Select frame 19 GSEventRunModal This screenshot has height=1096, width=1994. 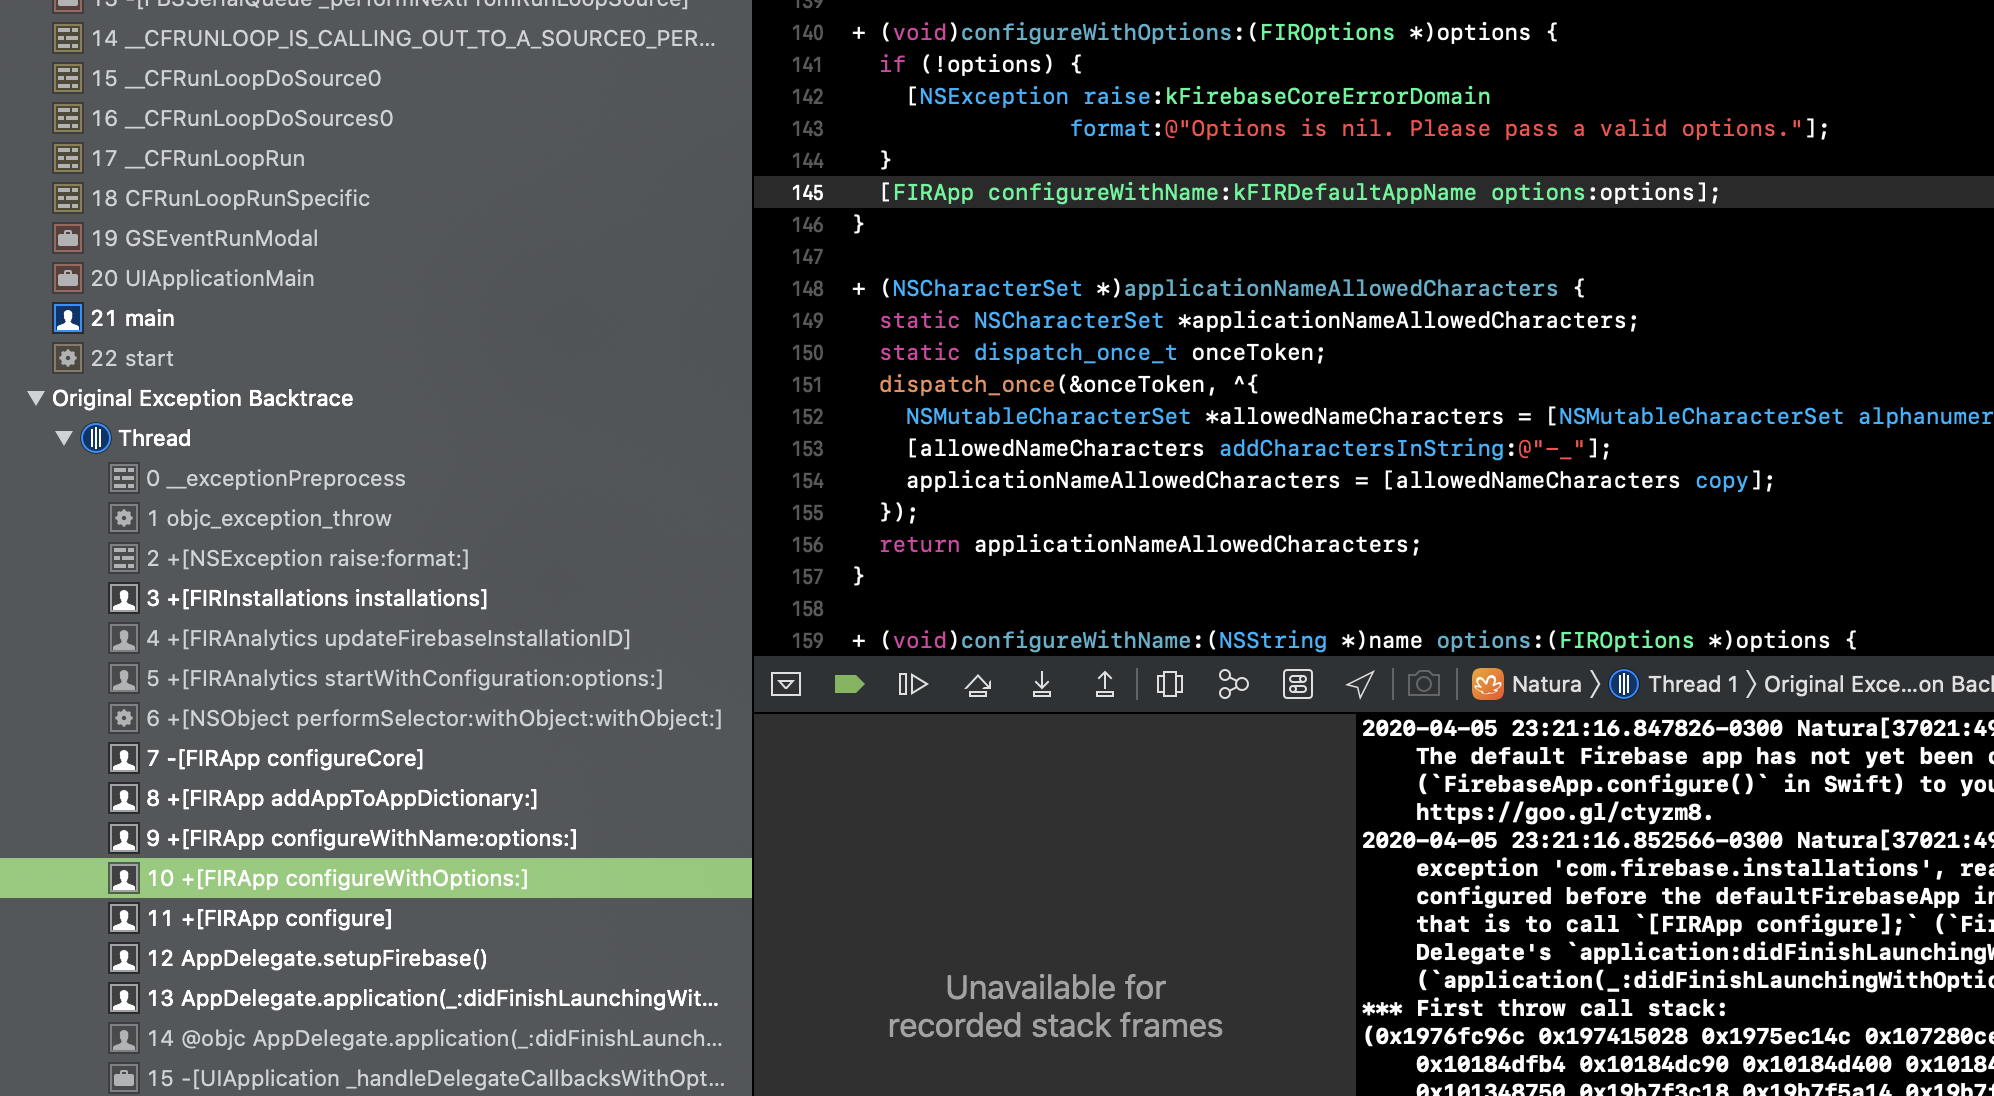coord(376,238)
